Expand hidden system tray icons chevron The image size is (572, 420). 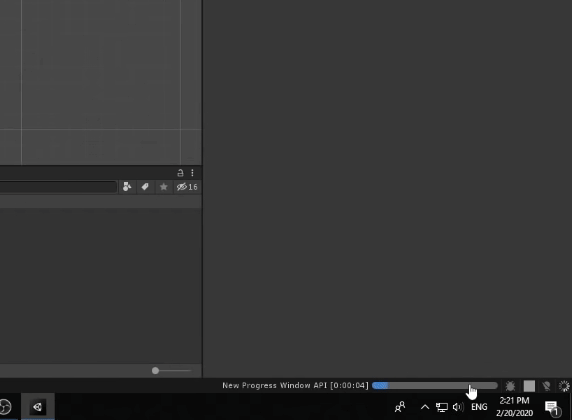[425, 407]
